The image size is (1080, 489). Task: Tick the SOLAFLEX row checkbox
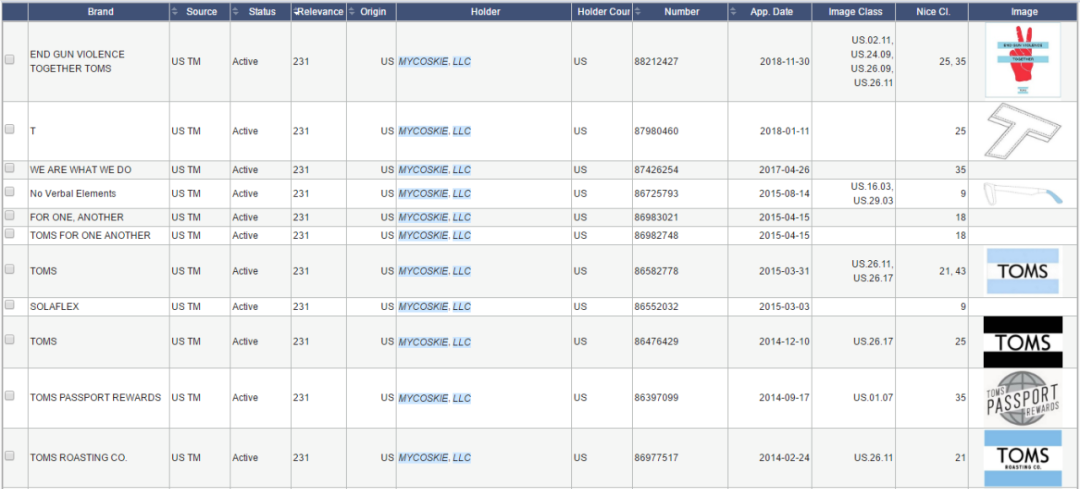10,305
